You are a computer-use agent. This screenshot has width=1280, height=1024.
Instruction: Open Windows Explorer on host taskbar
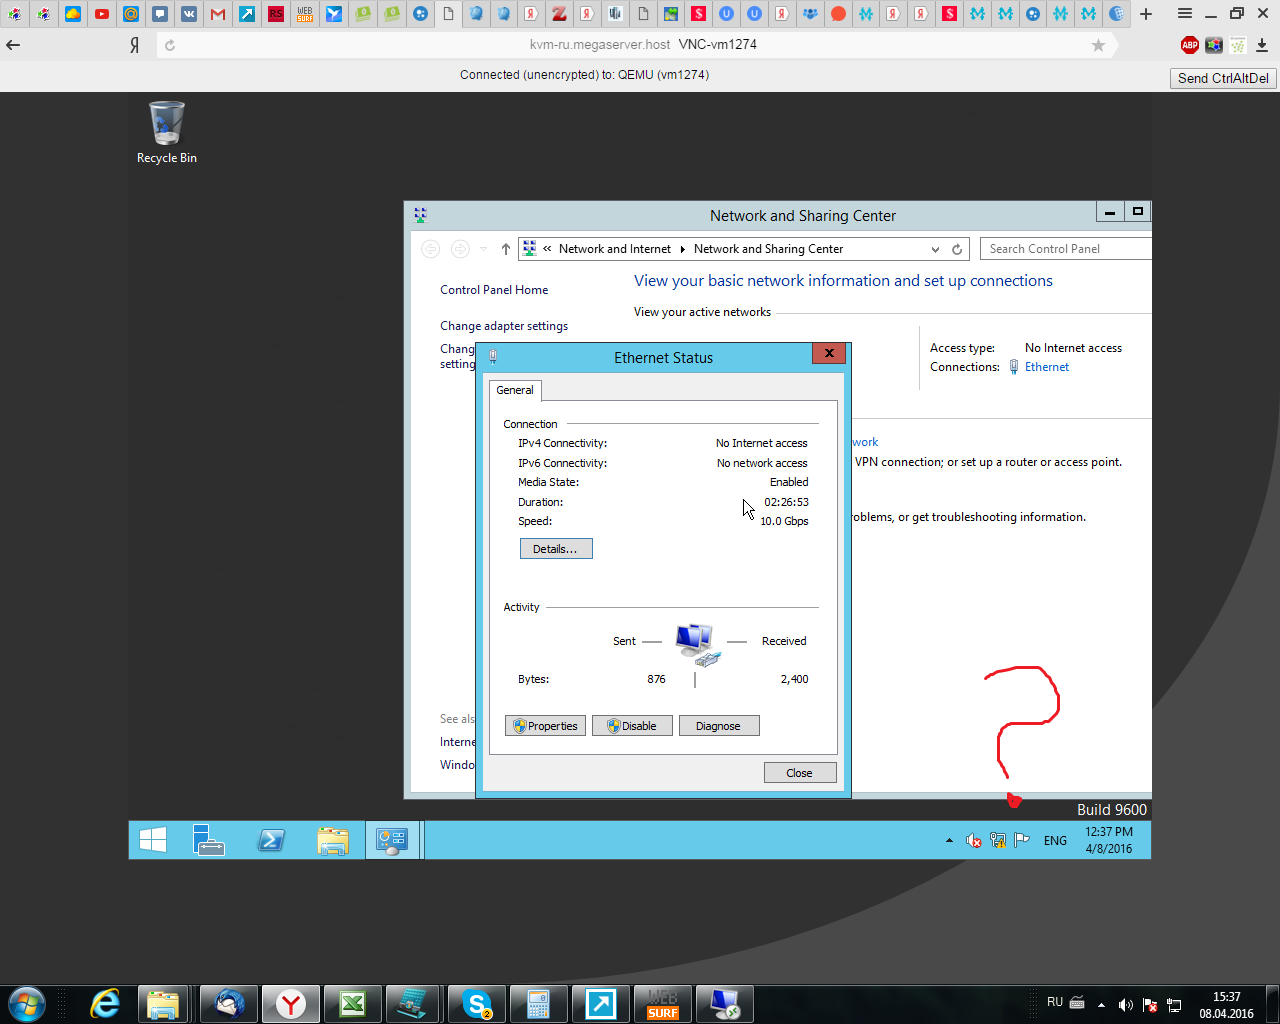pyautogui.click(x=162, y=1004)
